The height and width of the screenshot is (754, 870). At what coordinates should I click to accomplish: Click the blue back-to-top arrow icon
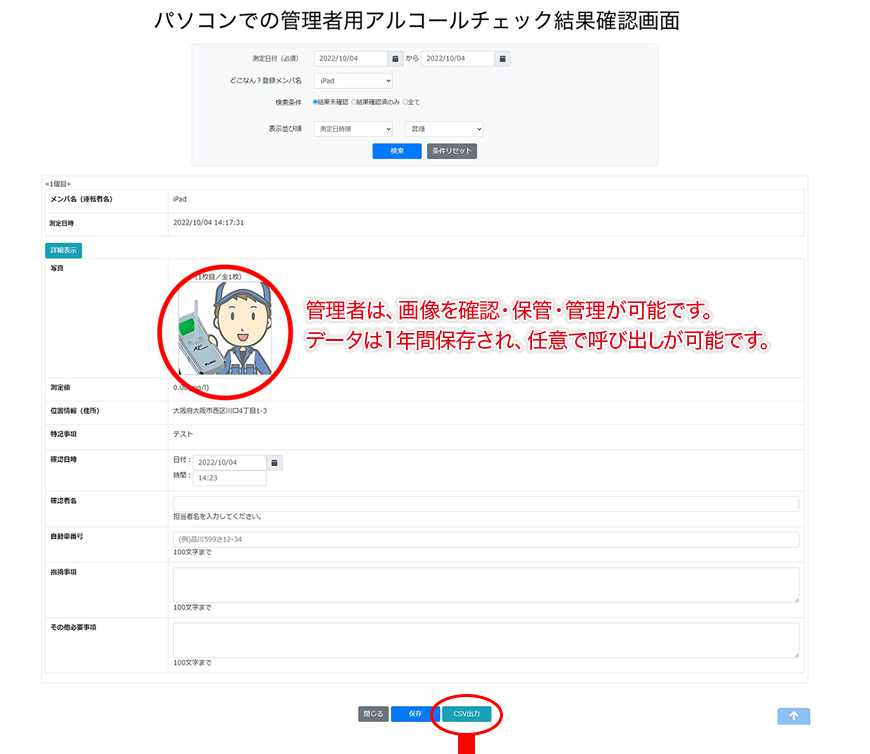(x=794, y=716)
